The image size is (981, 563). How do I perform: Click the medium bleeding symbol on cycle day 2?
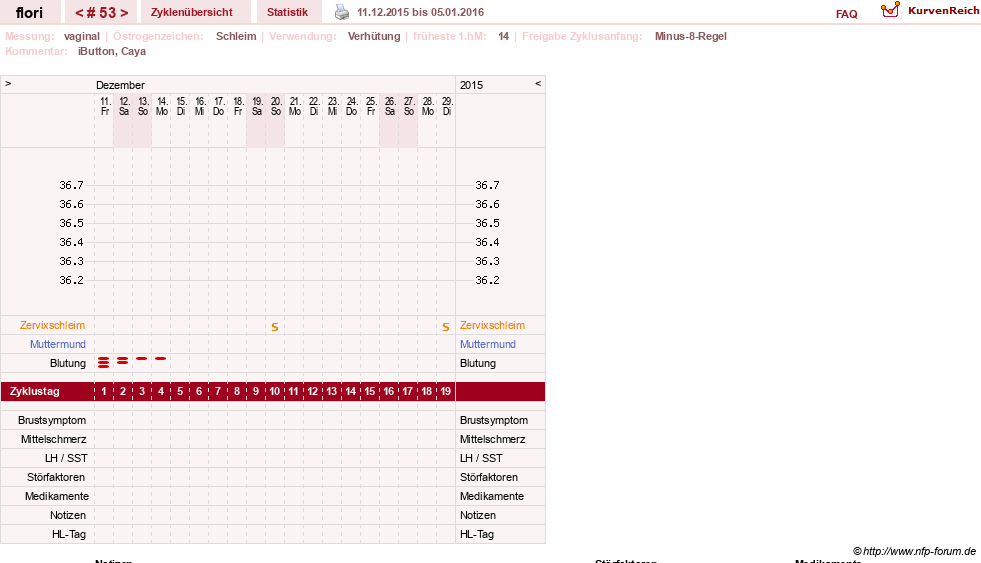(x=123, y=361)
